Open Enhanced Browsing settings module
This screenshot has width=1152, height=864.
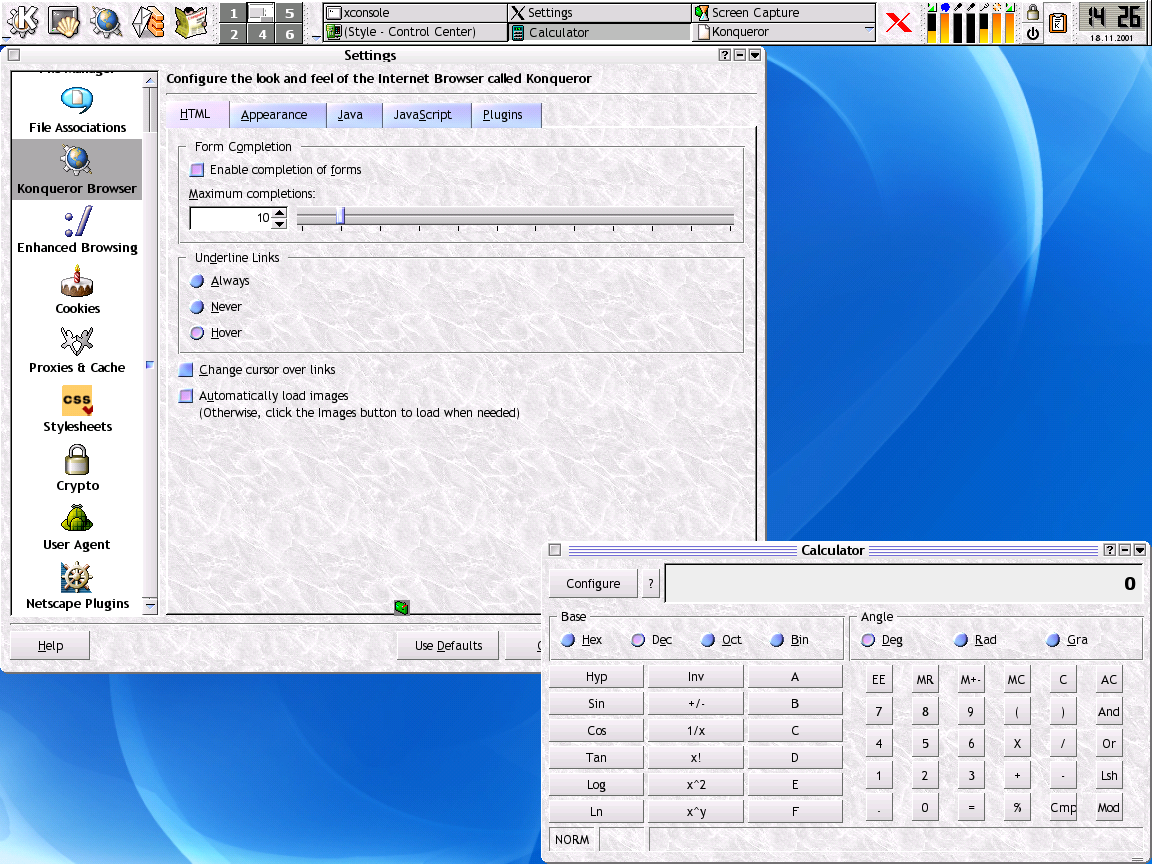click(x=77, y=230)
